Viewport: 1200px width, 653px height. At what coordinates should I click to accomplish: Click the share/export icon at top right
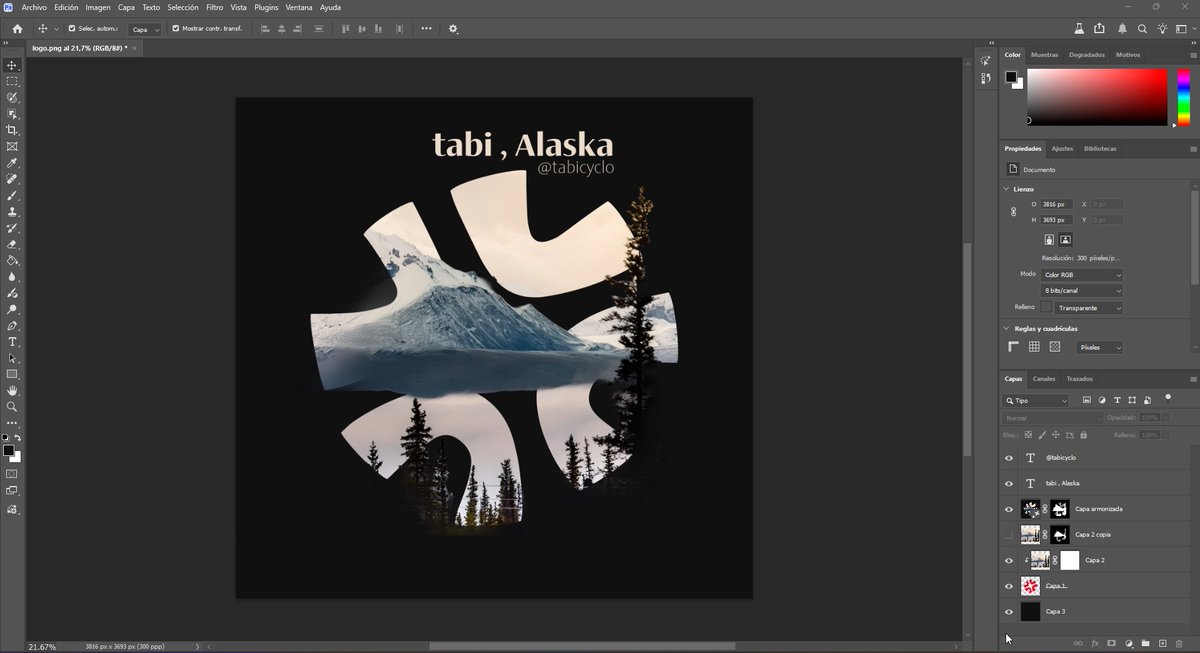click(x=1100, y=29)
